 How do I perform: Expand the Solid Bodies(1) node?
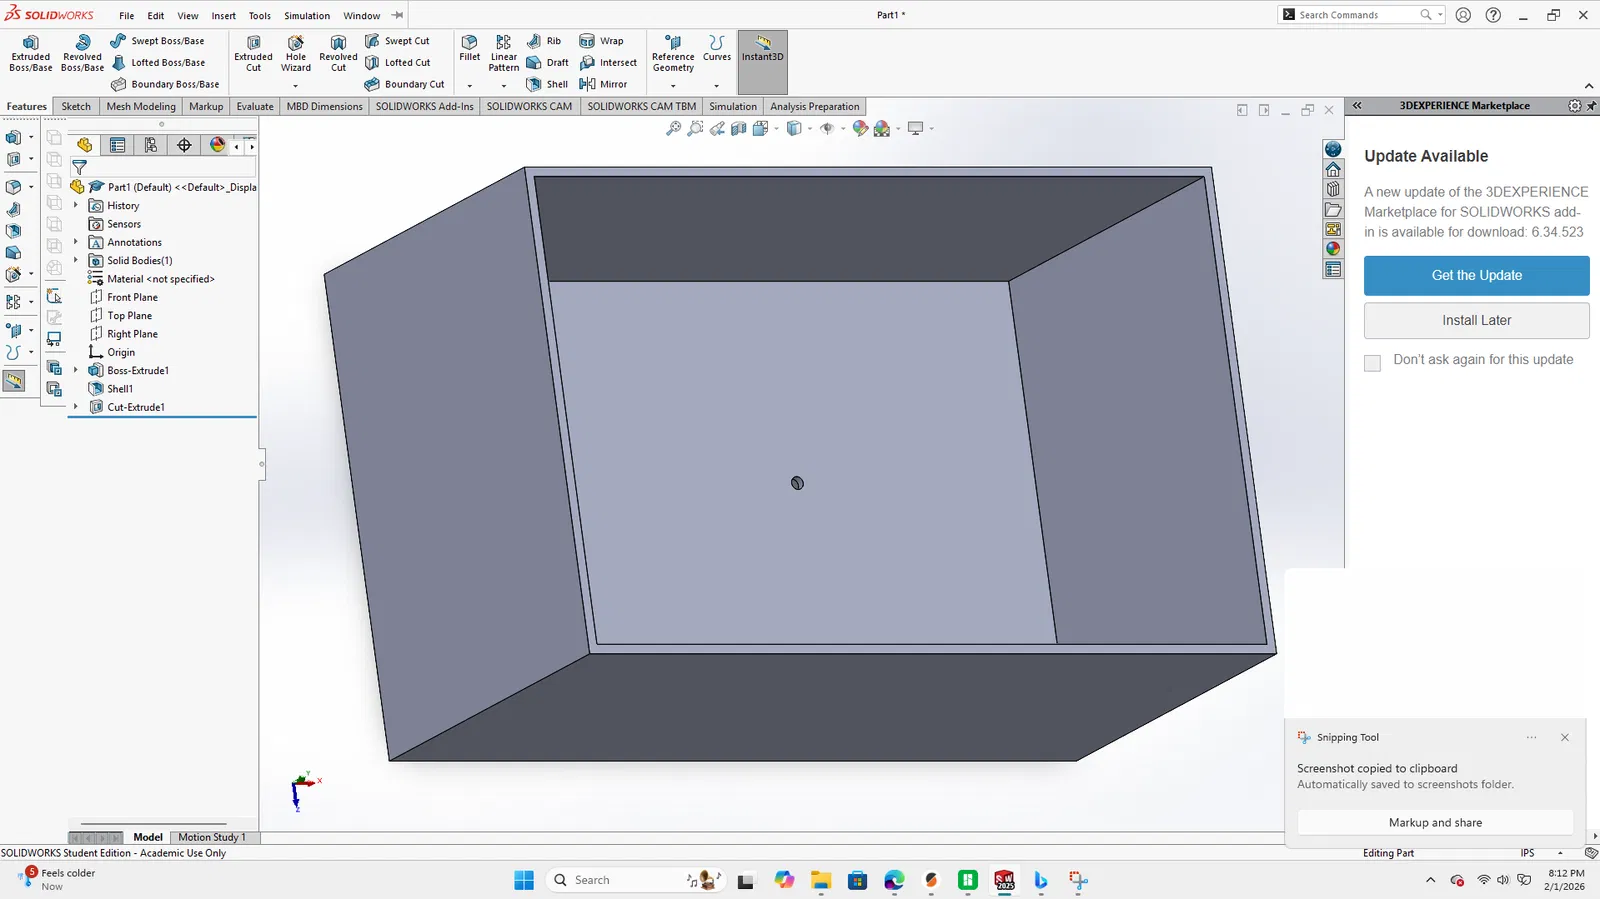click(76, 260)
